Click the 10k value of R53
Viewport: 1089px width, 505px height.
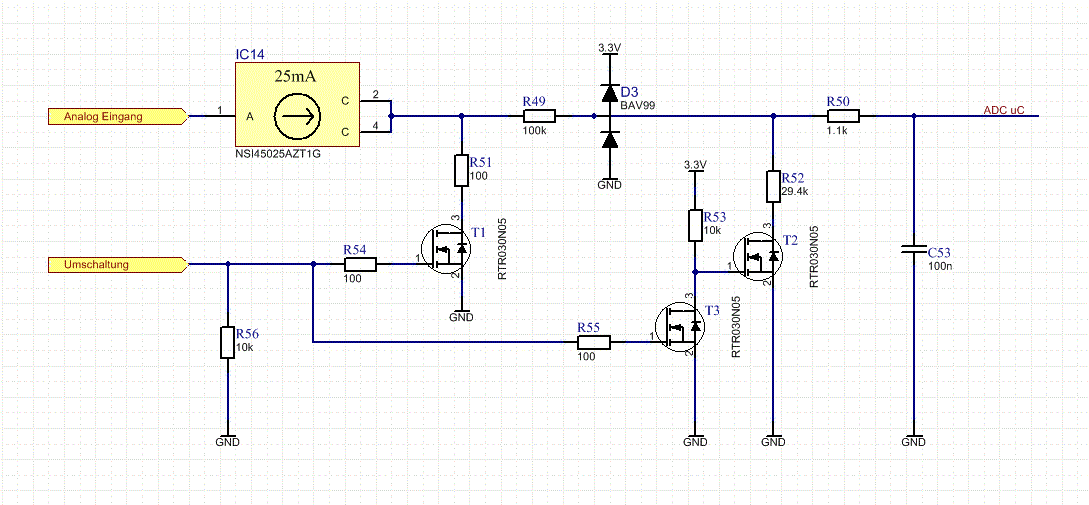pyautogui.click(x=713, y=230)
